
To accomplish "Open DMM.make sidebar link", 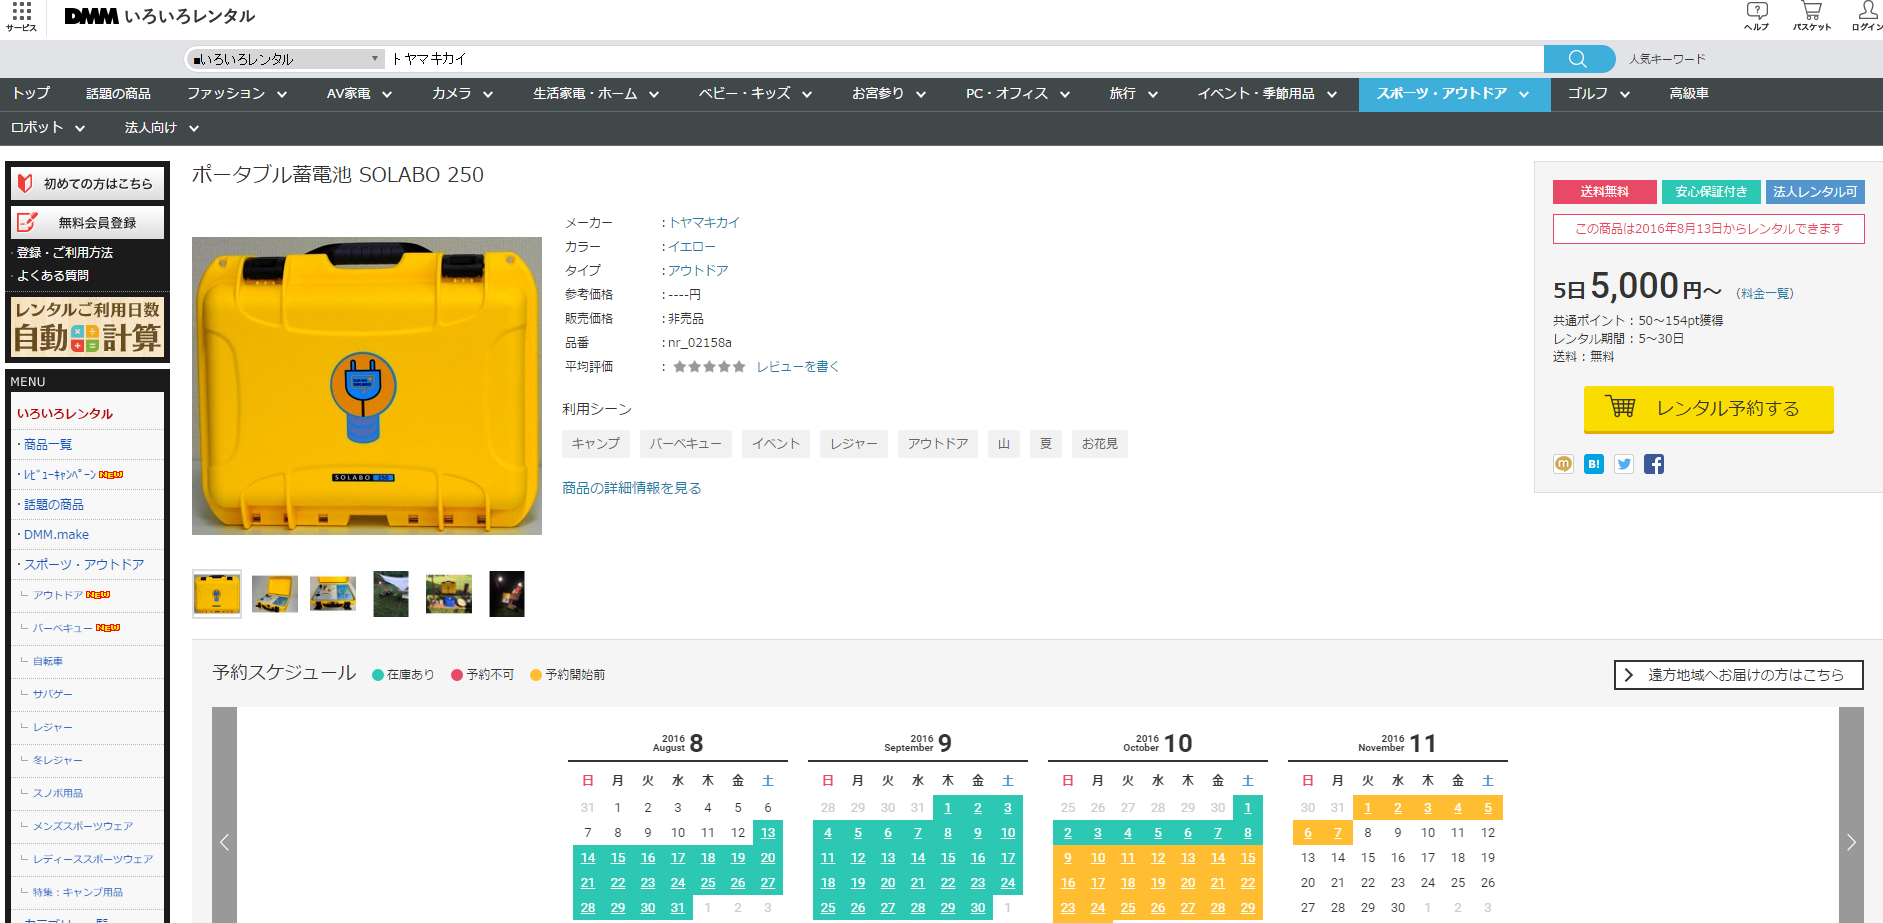I will pos(56,535).
